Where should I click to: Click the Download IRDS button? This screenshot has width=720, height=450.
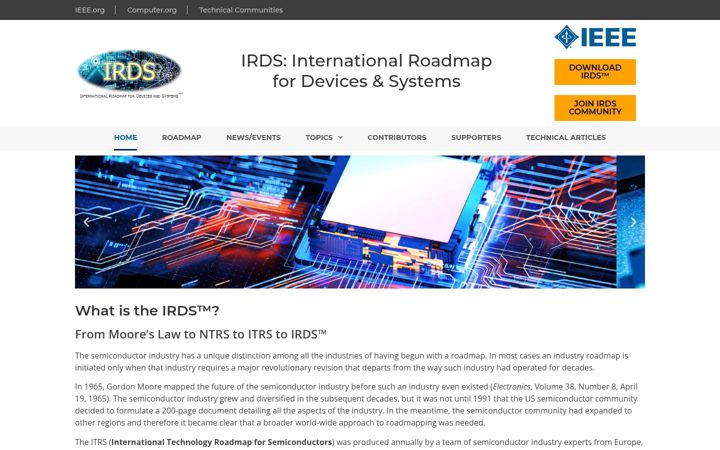pos(595,72)
